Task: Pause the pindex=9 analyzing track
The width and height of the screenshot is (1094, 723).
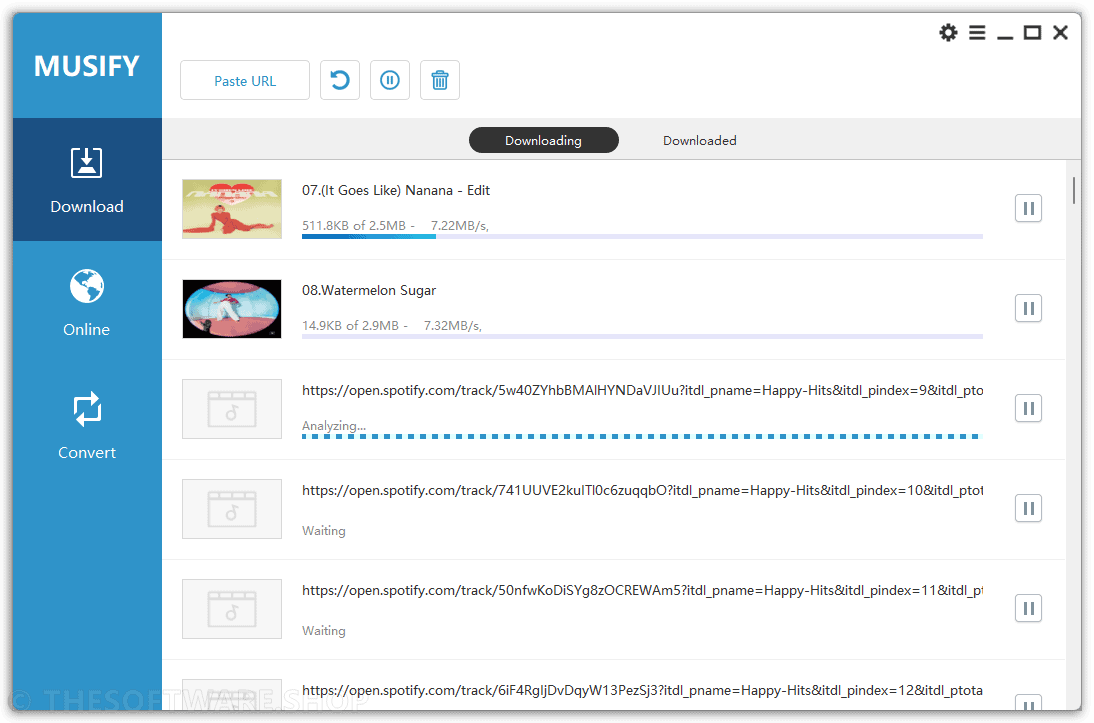Action: (x=1028, y=408)
